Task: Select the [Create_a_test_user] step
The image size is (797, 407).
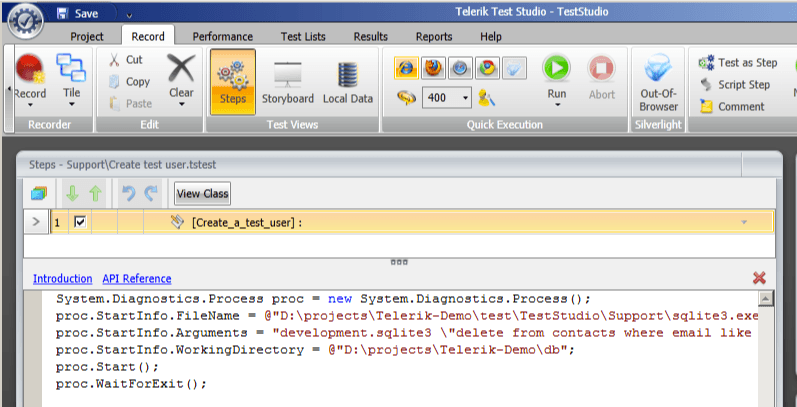Action: 247,223
